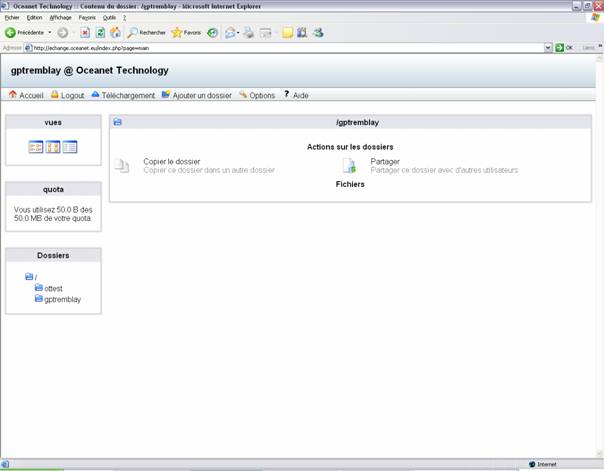Click the Partager action
The height and width of the screenshot is (471, 604).
tap(385, 161)
